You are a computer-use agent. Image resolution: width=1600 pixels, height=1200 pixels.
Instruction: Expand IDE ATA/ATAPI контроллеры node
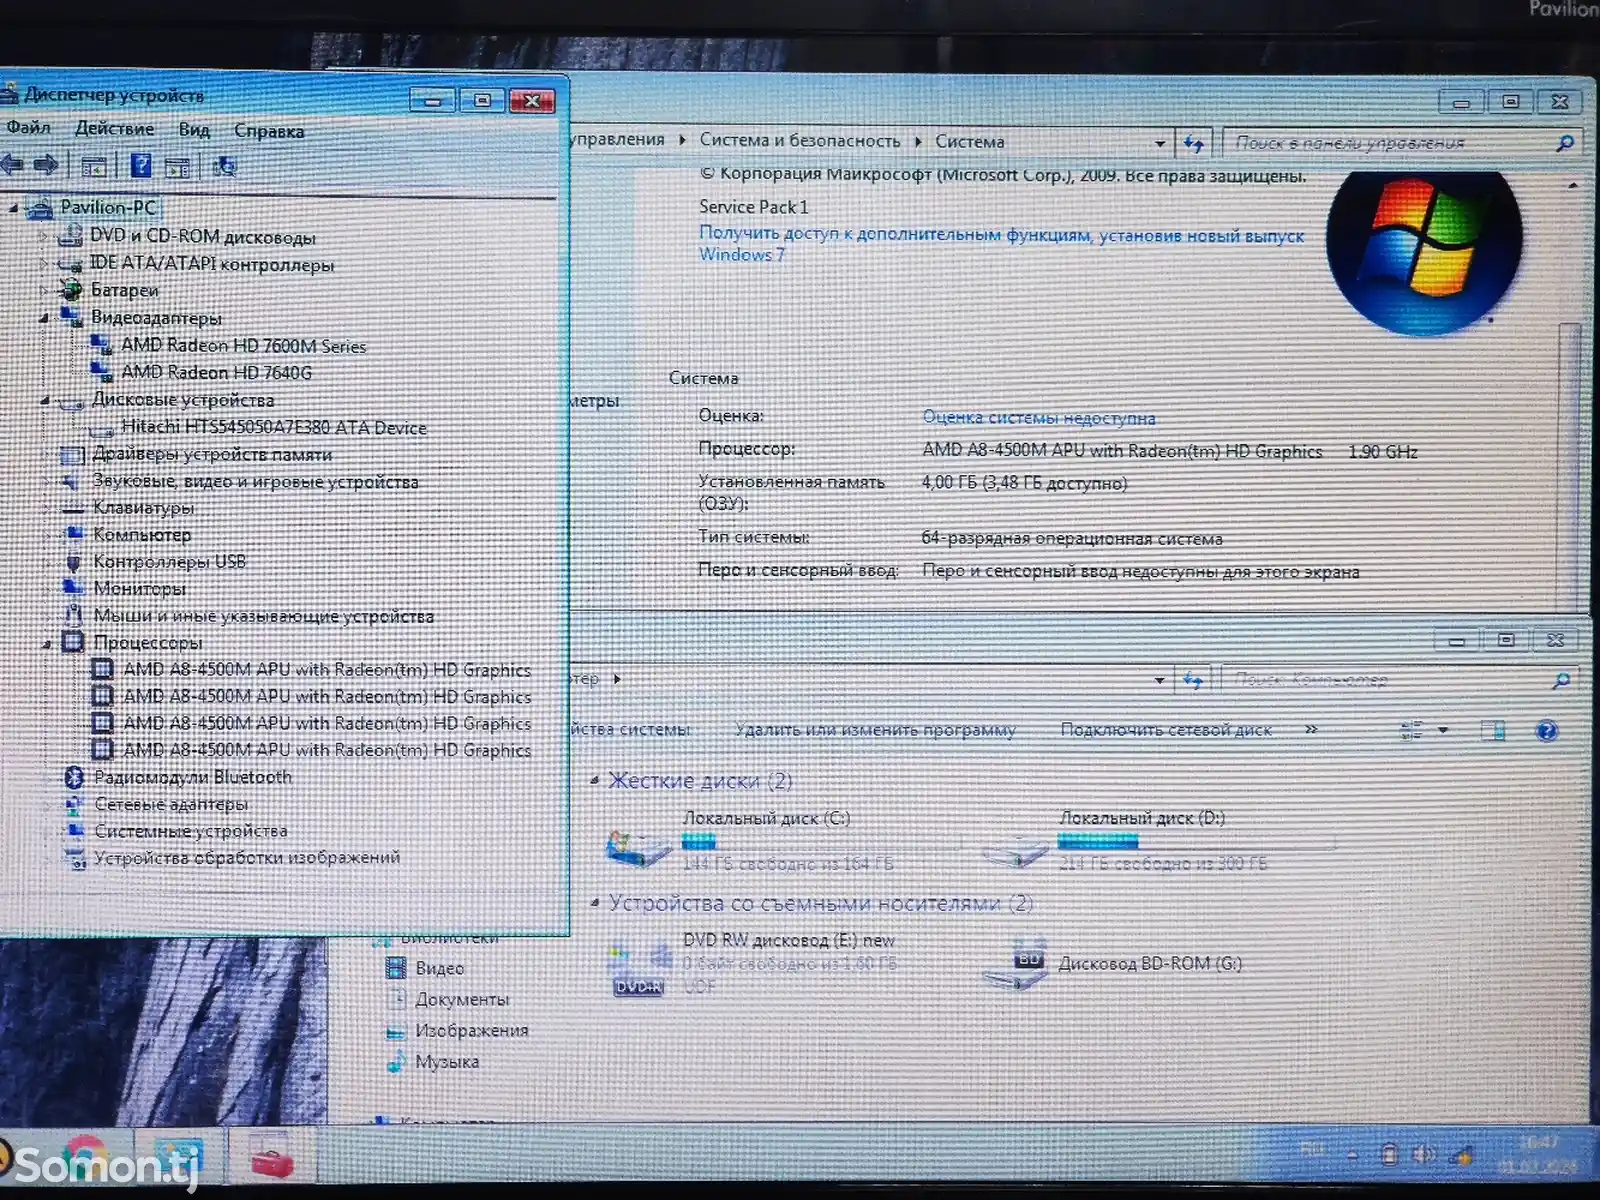[x=43, y=264]
